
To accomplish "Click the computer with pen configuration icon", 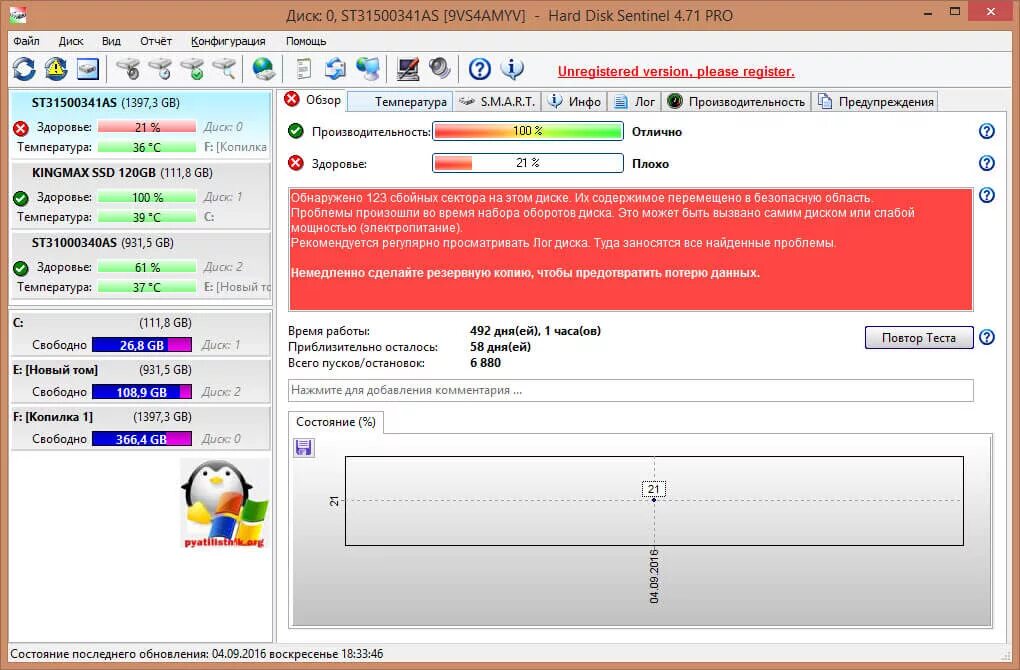I will coord(408,69).
